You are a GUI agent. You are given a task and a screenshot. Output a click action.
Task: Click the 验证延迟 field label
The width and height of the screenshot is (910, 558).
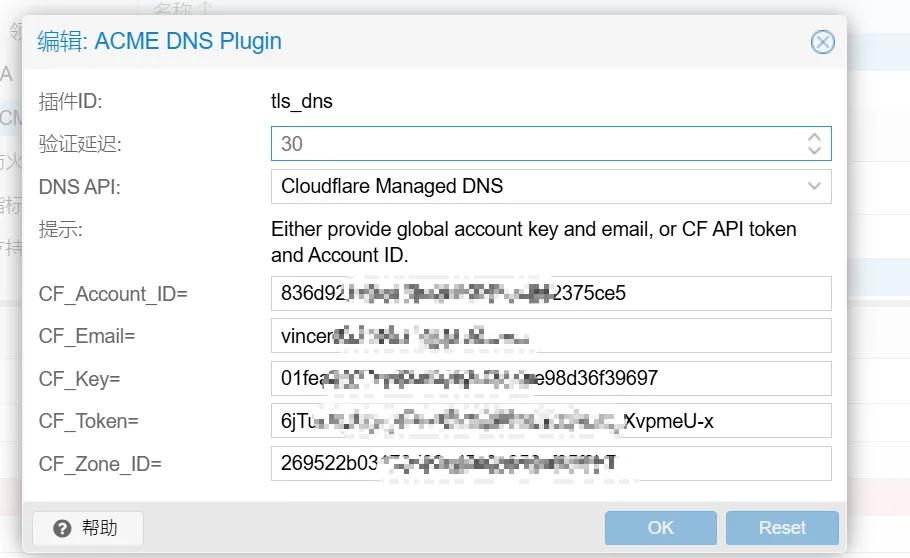tap(80, 144)
